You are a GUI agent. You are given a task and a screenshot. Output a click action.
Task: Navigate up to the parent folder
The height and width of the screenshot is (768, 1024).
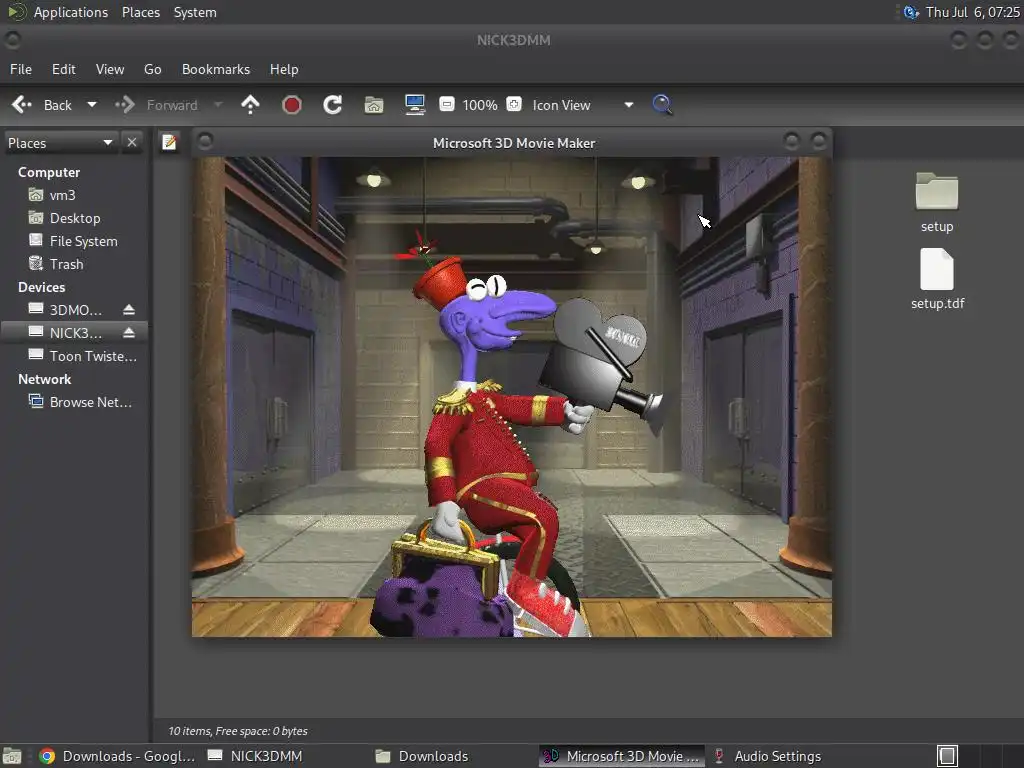click(250, 104)
